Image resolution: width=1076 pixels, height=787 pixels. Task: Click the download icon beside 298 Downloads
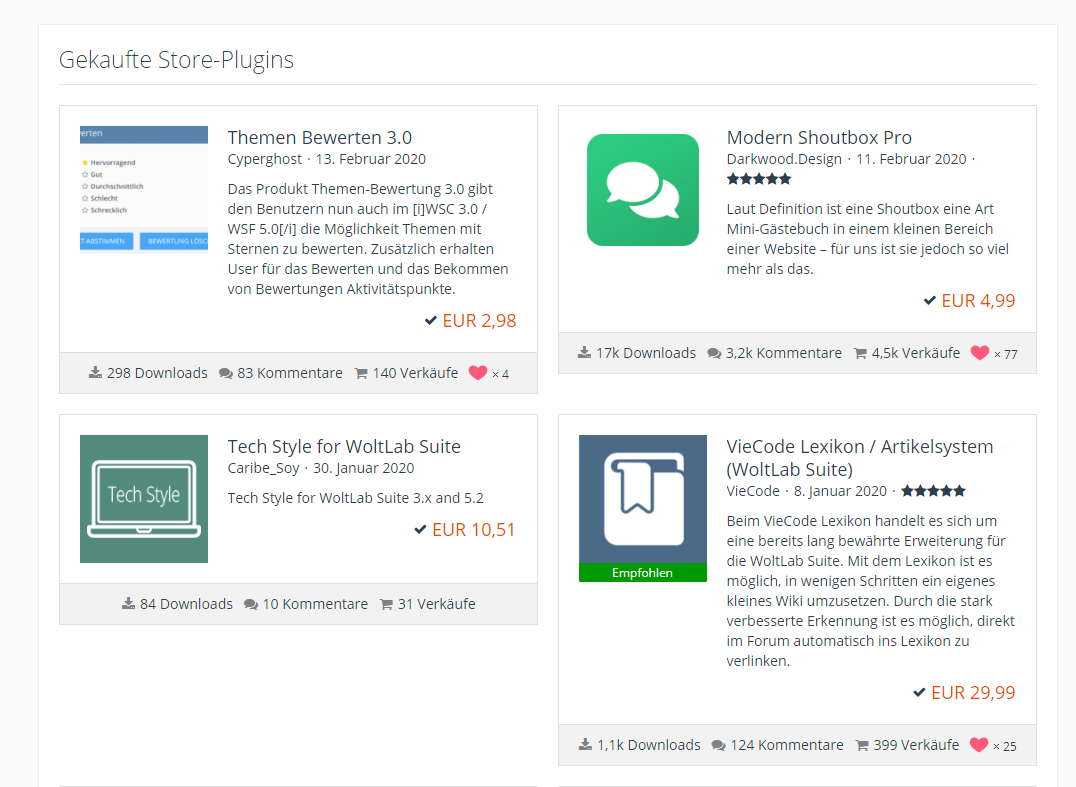(x=95, y=373)
